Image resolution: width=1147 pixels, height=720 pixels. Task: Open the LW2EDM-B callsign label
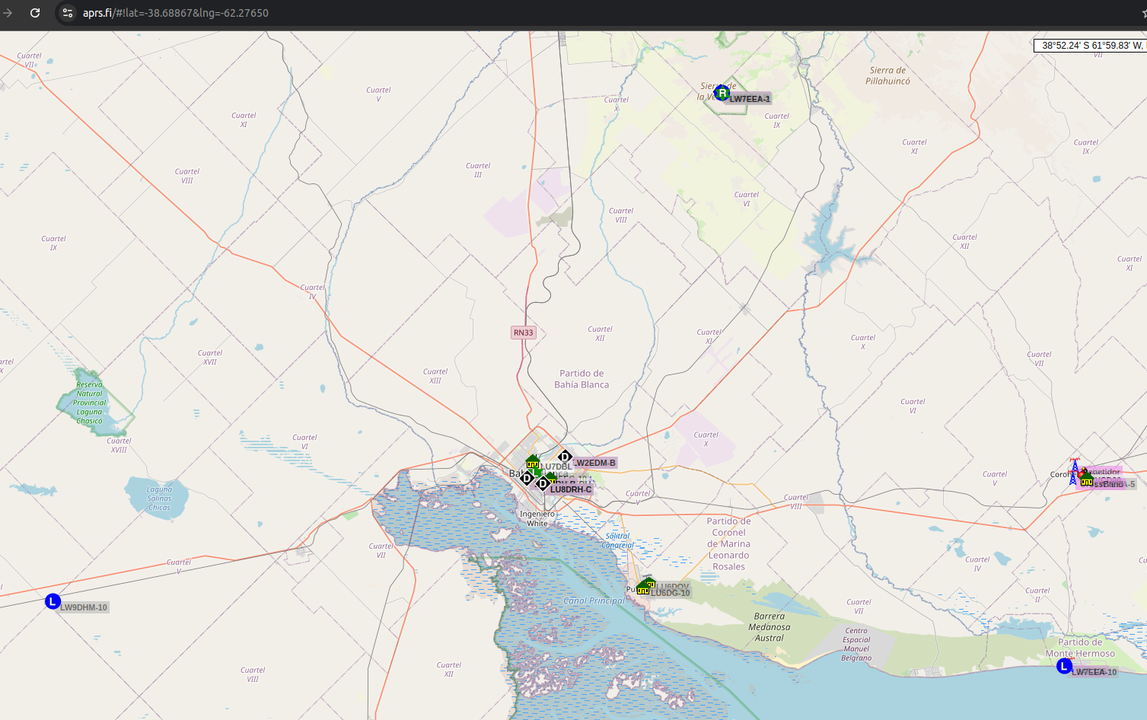pyautogui.click(x=595, y=463)
